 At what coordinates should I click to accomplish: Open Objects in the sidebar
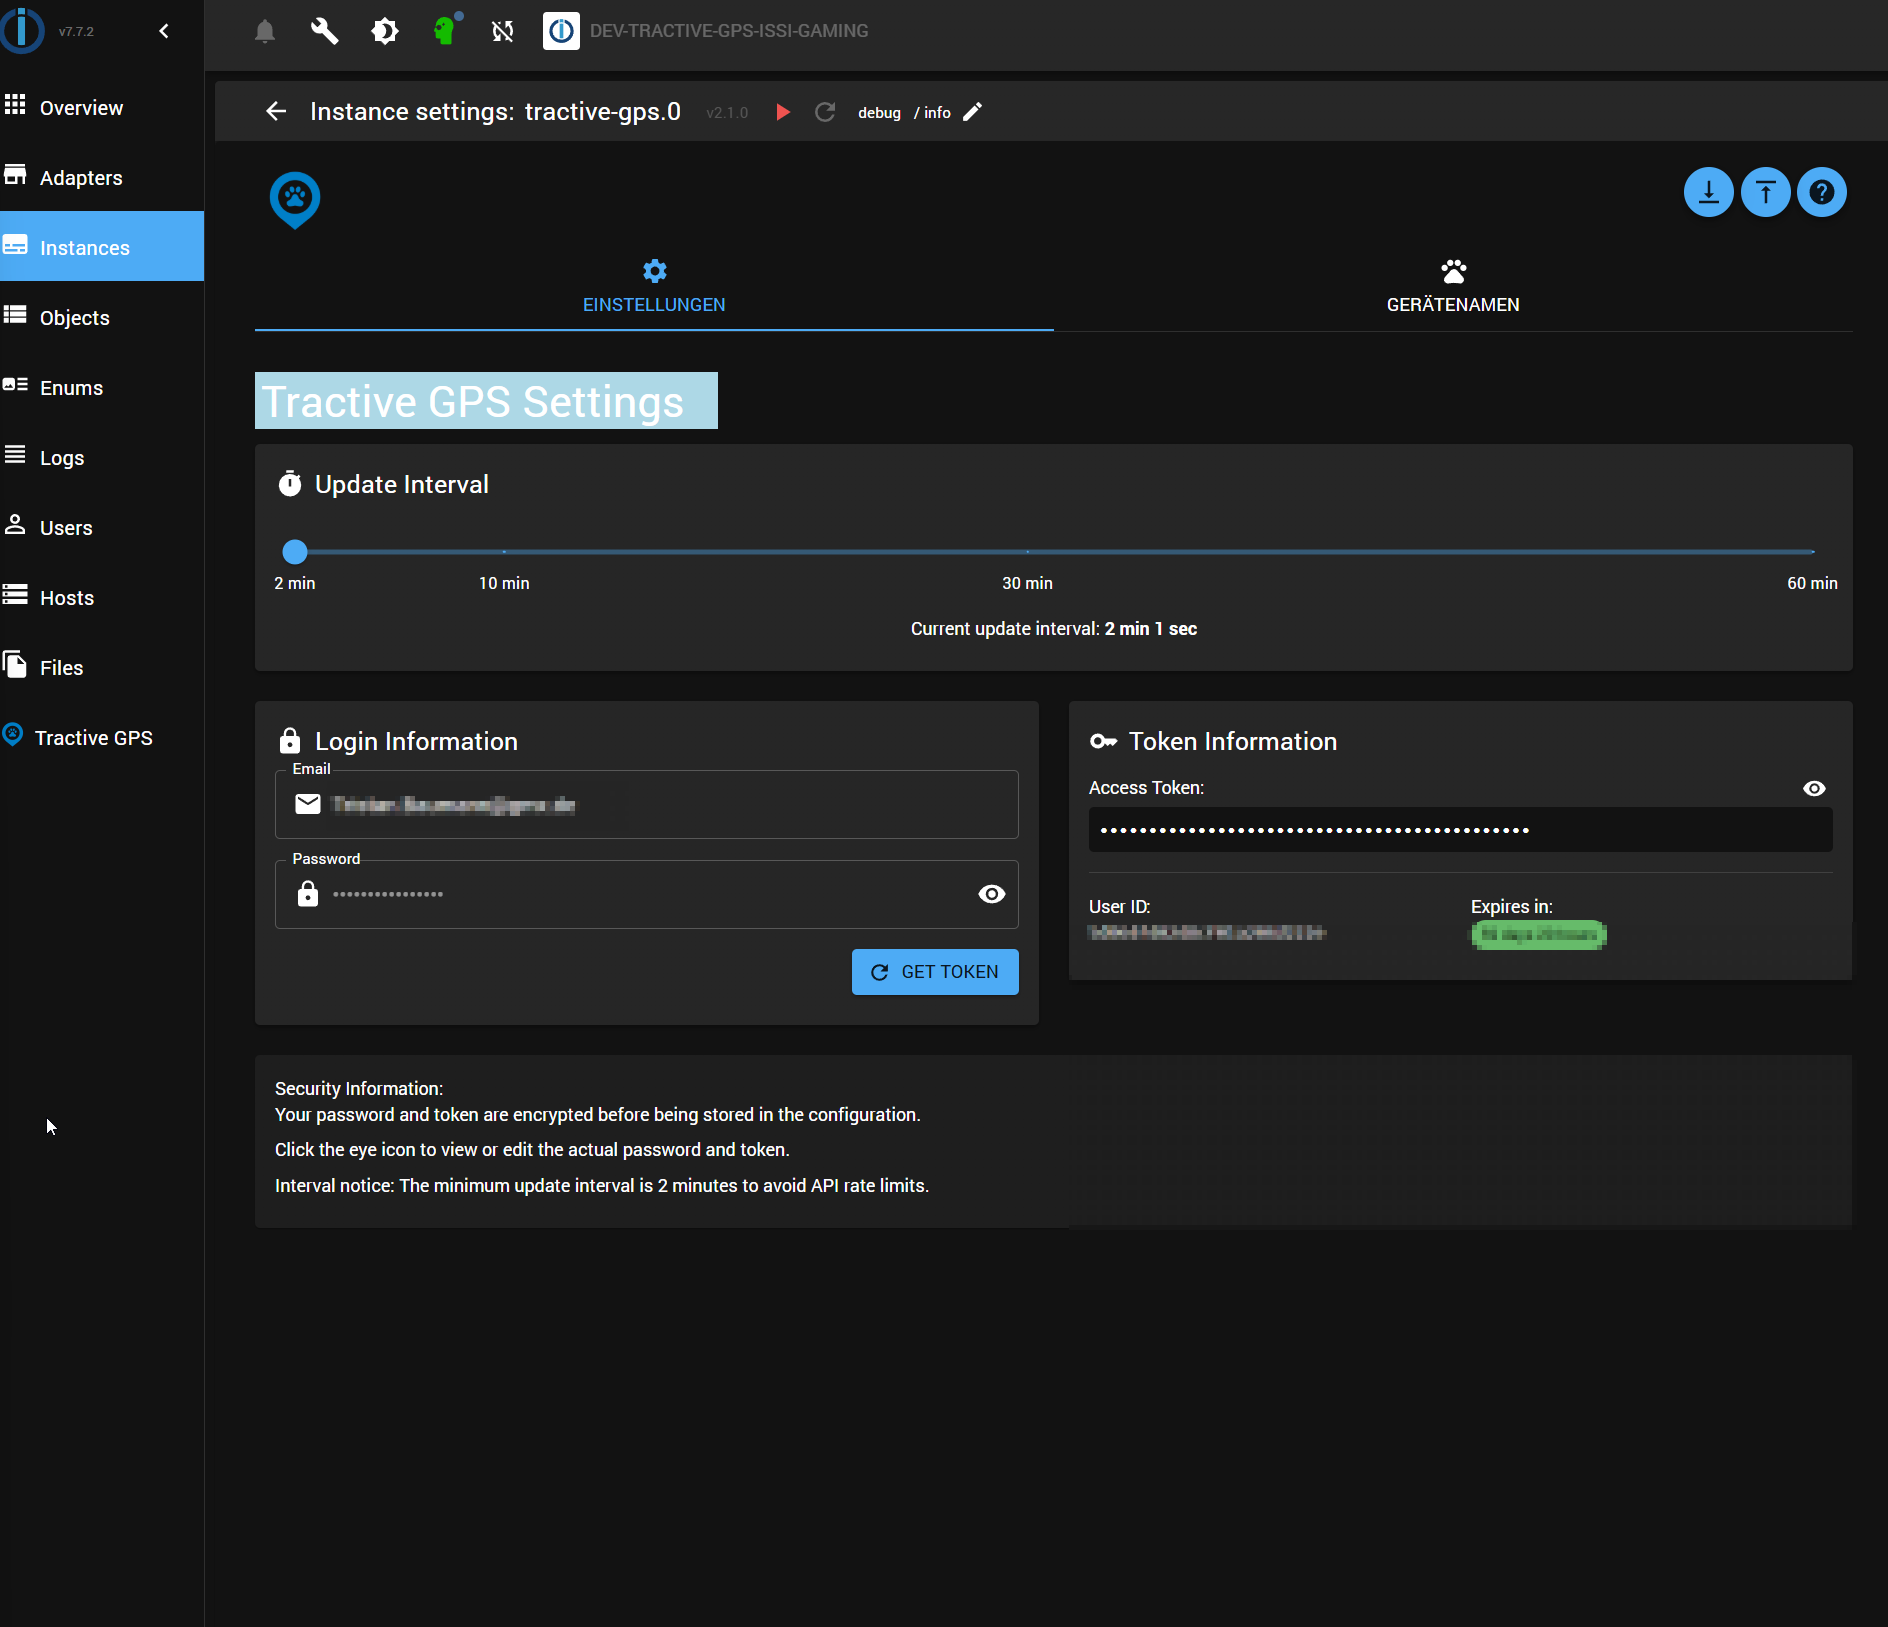(x=102, y=317)
